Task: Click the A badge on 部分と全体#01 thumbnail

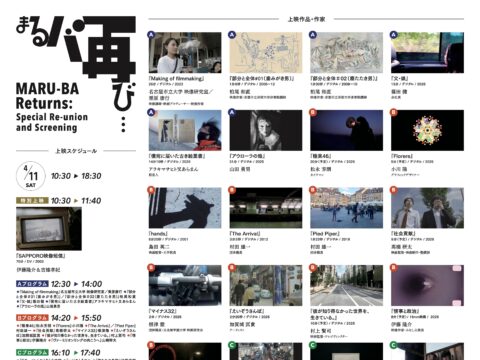Action: click(x=232, y=35)
